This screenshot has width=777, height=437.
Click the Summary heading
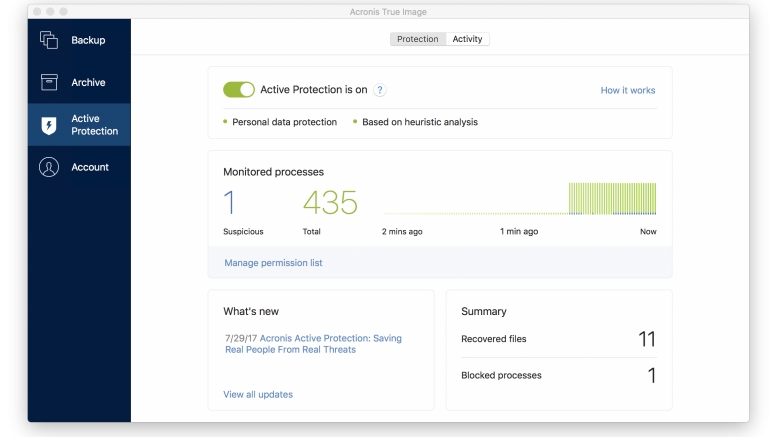(484, 311)
